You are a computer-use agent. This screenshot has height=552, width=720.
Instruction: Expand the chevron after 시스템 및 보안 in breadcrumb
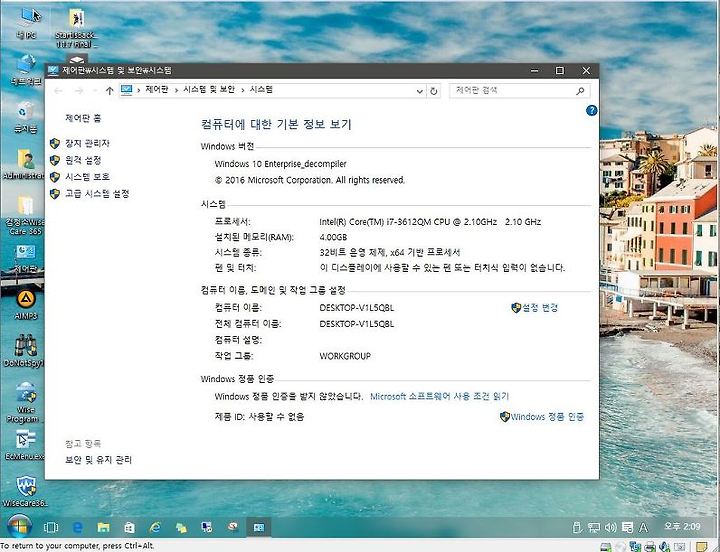pos(242,90)
